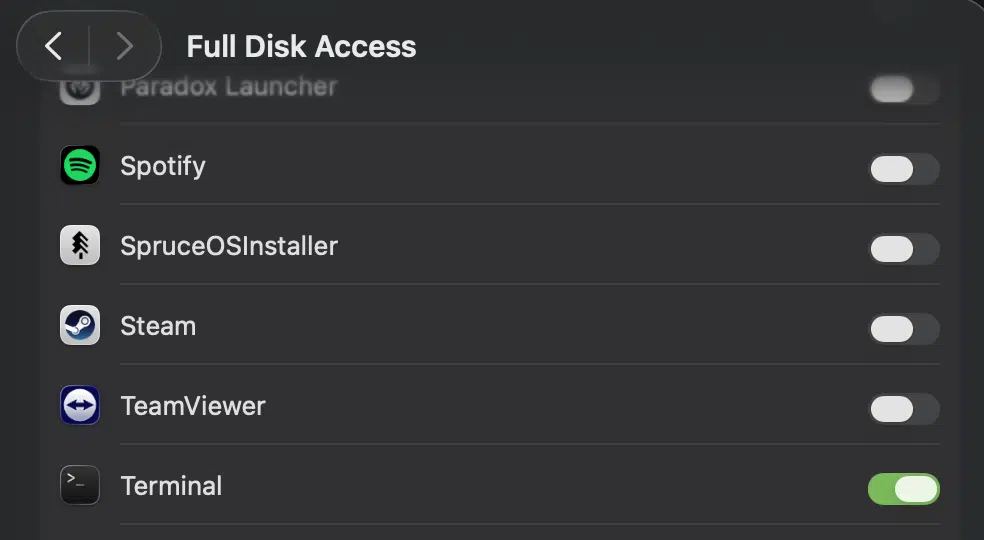The height and width of the screenshot is (540, 984).
Task: Toggle the Paradox Launcher switch
Action: pos(904,89)
